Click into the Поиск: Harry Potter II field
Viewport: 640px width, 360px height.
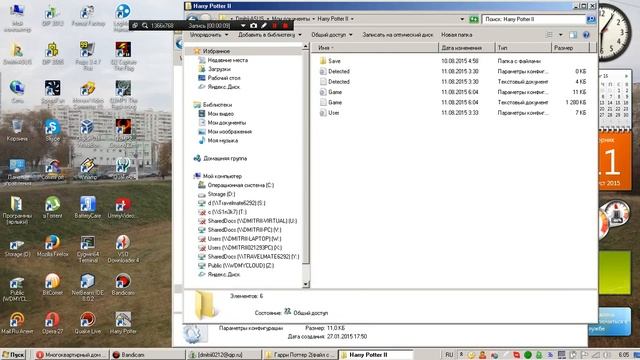pyautogui.click(x=534, y=19)
